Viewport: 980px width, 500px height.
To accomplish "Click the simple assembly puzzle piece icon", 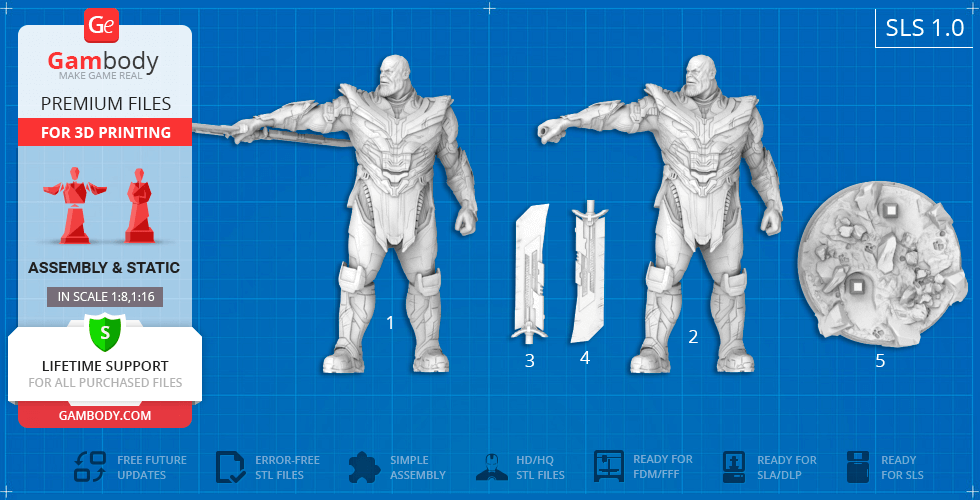I will click(365, 468).
